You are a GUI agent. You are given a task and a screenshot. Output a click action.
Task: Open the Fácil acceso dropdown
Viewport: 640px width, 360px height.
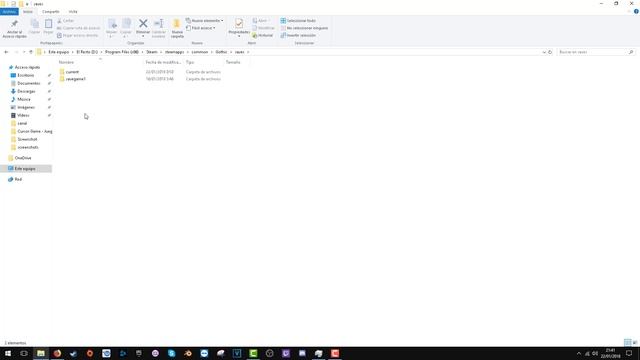tap(200, 28)
